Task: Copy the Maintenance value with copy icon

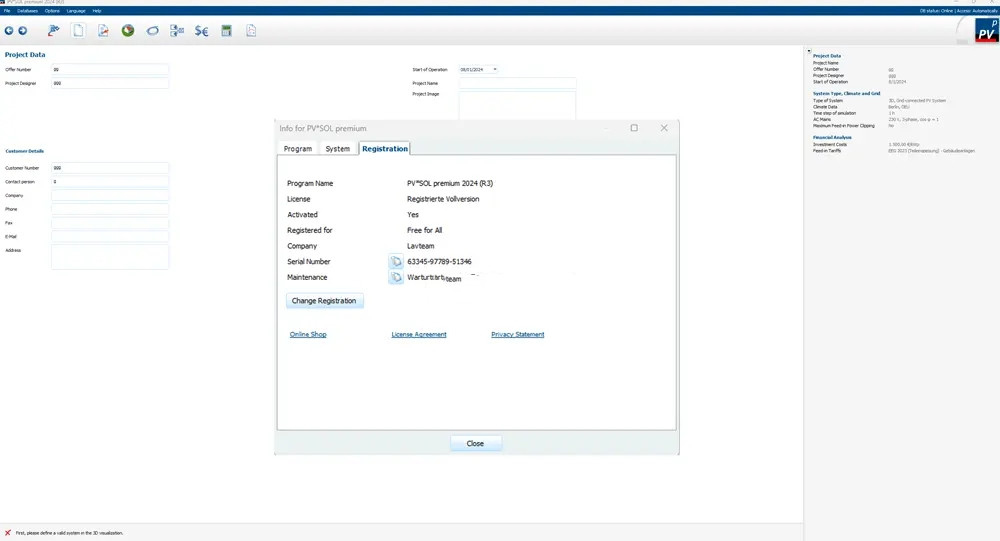Action: pyautogui.click(x=396, y=277)
